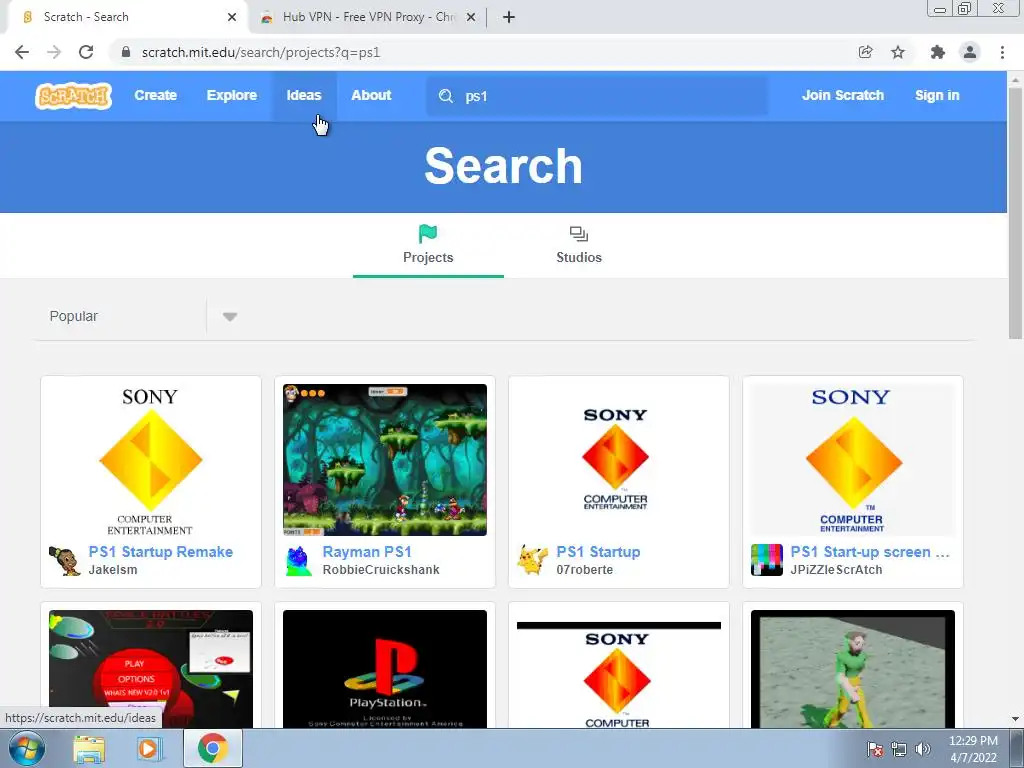Open the Windows Start button
The width and height of the screenshot is (1024, 768).
pyautogui.click(x=26, y=748)
